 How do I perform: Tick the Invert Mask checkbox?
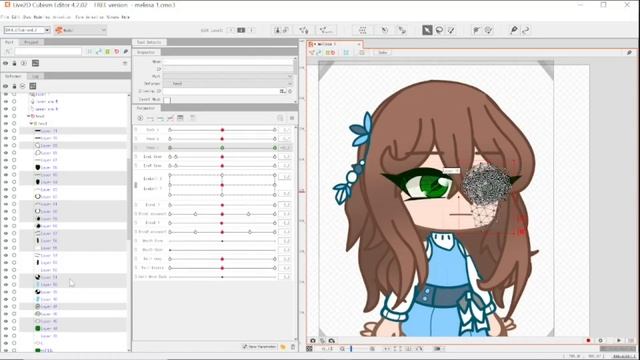(x=167, y=100)
